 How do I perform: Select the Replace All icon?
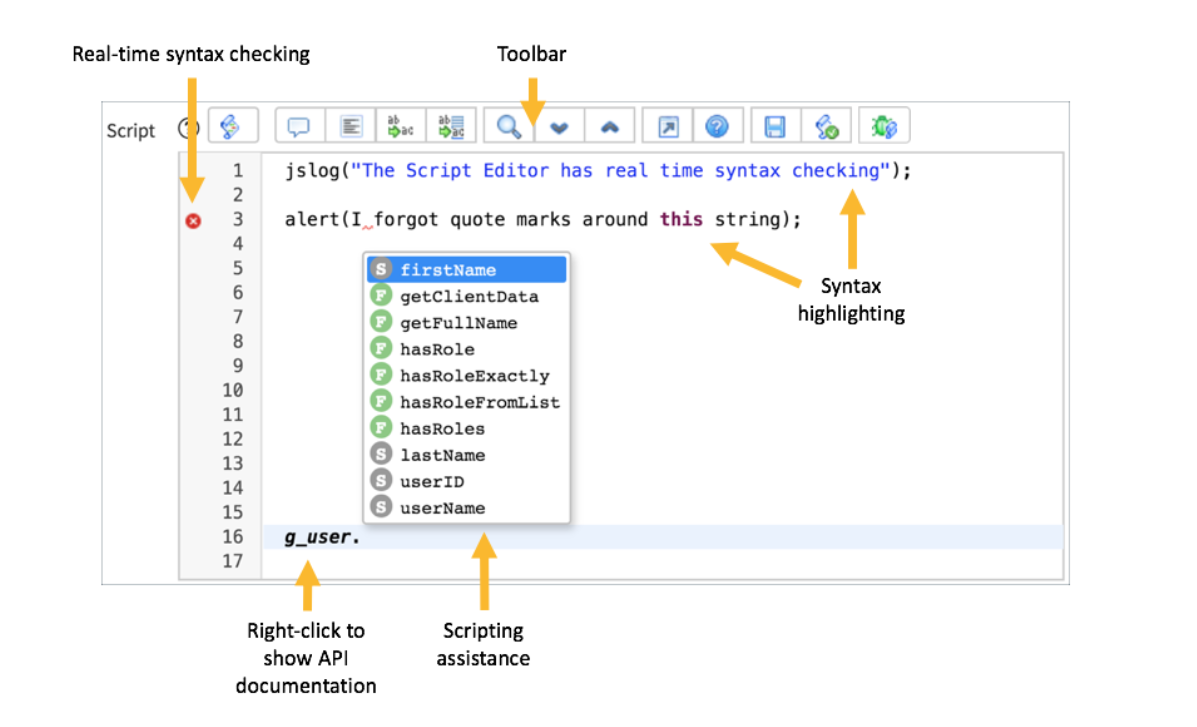(452, 125)
